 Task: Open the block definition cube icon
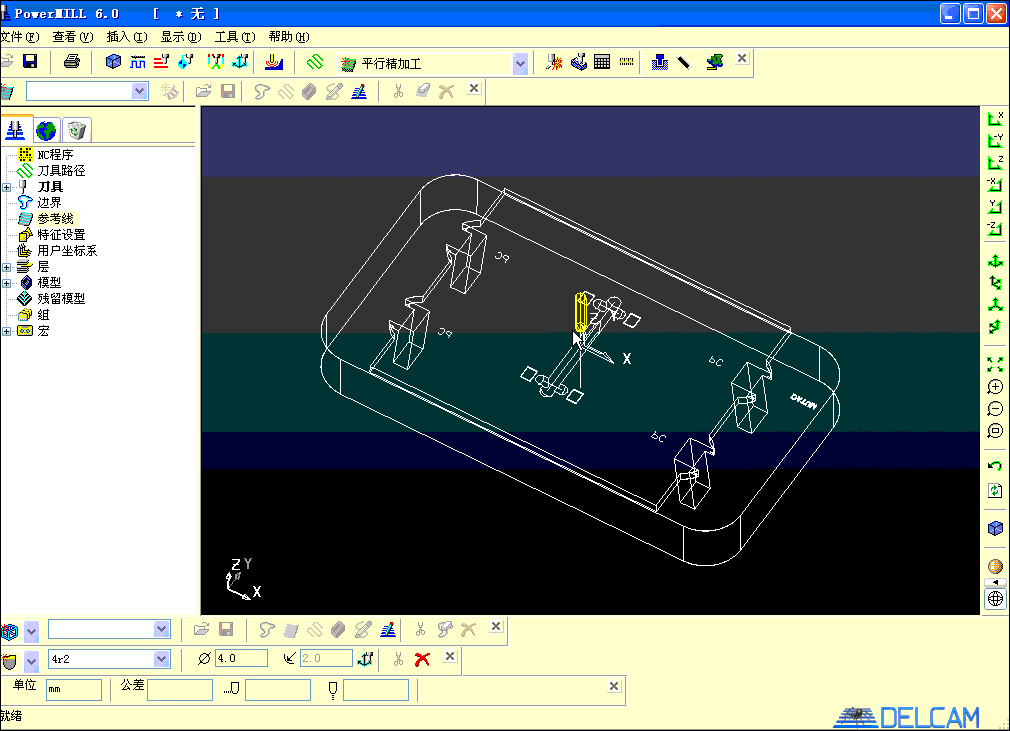(113, 61)
